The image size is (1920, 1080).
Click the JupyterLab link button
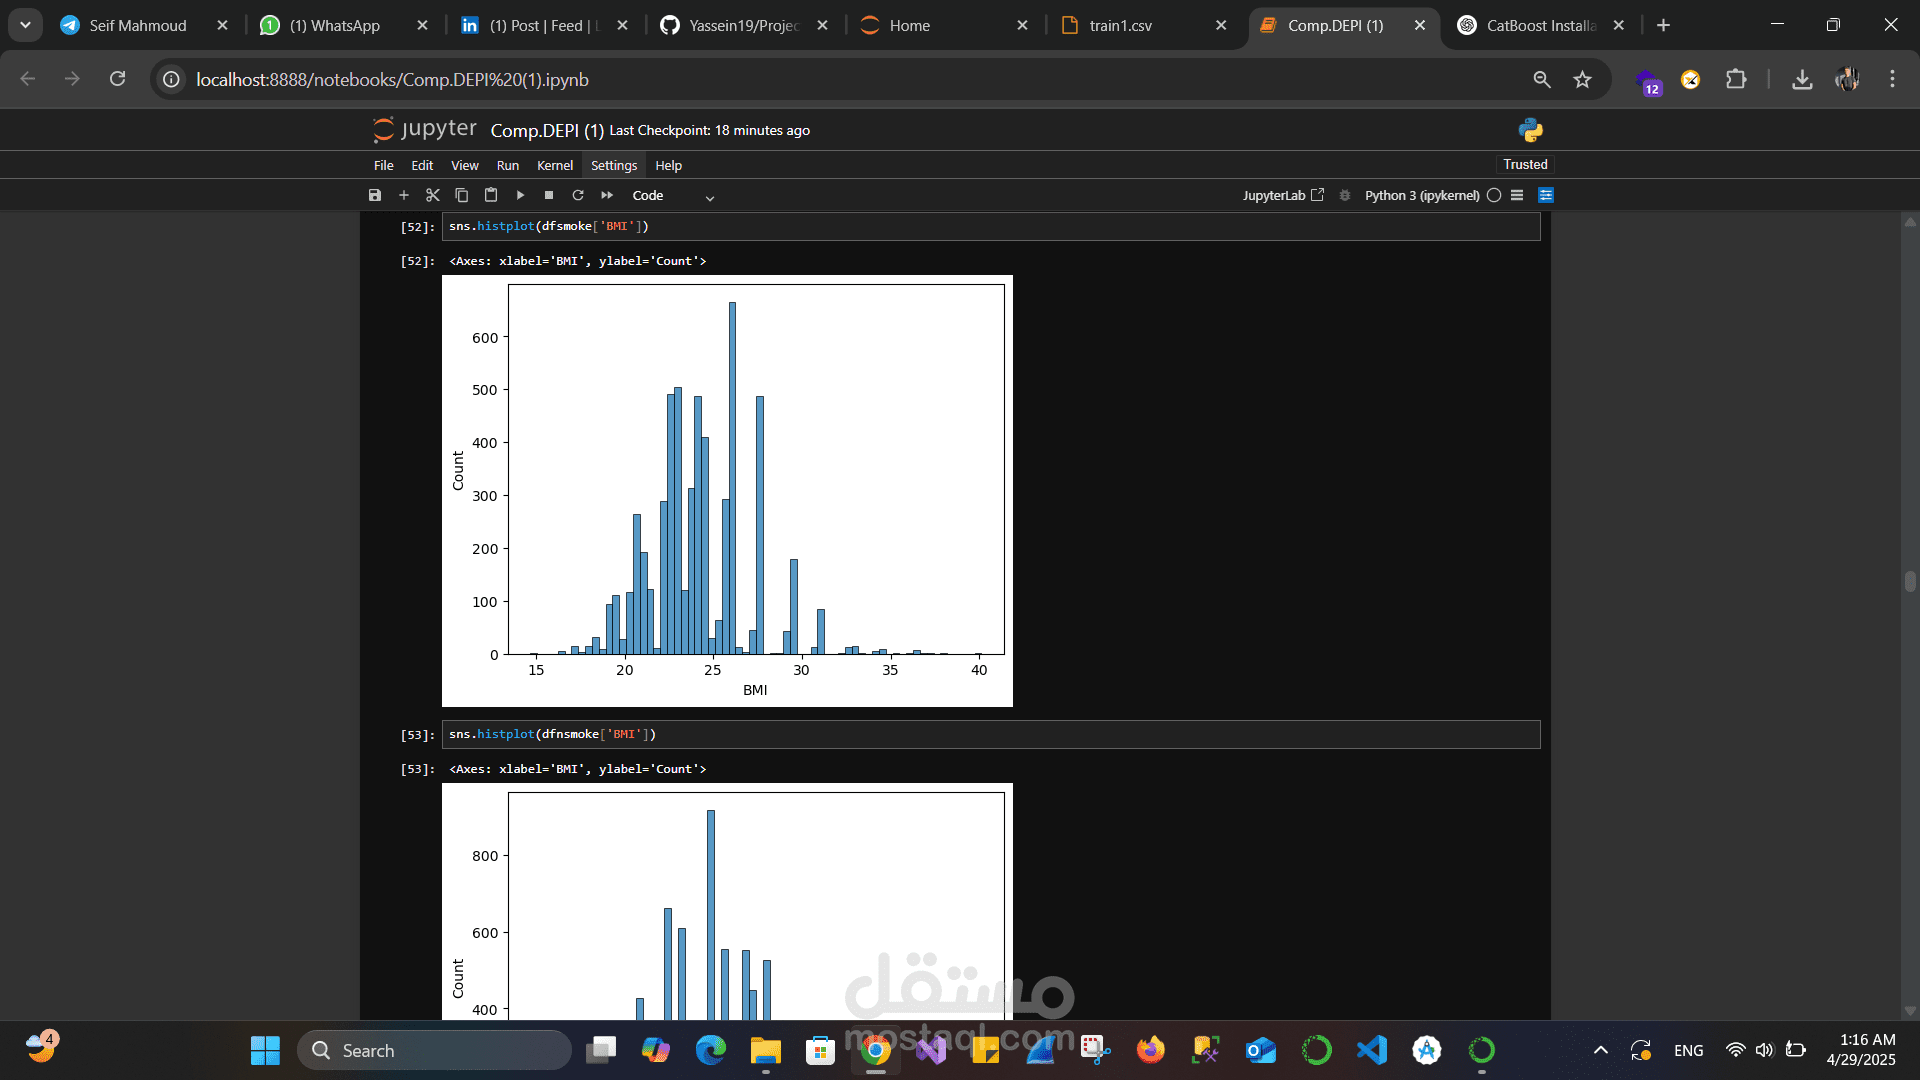1283,195
